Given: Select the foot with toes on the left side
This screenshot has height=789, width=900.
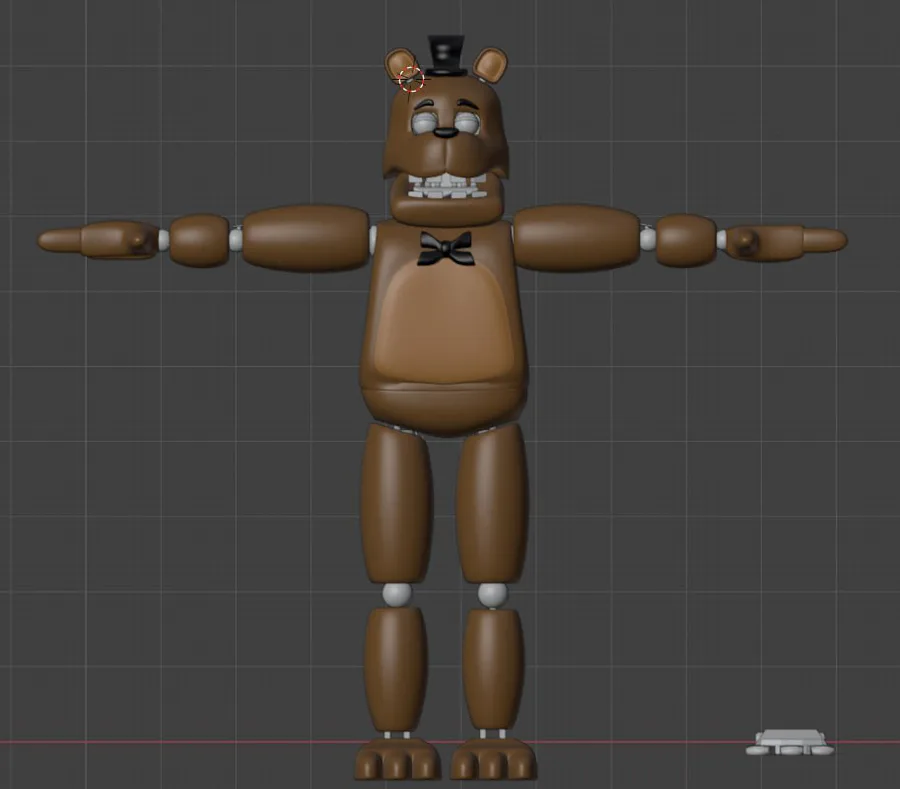Looking at the screenshot, I should point(397,758).
